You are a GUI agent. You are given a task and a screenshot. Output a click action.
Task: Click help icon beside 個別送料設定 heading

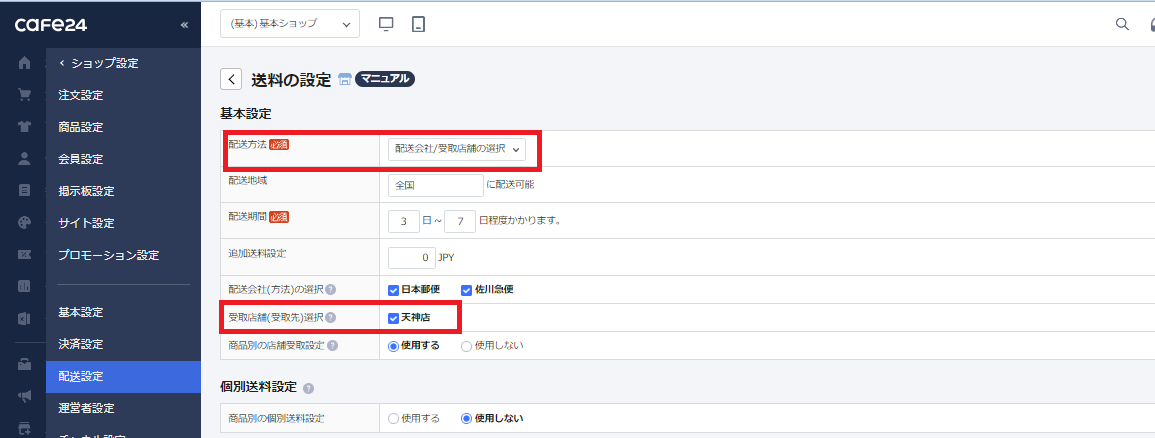click(x=308, y=388)
